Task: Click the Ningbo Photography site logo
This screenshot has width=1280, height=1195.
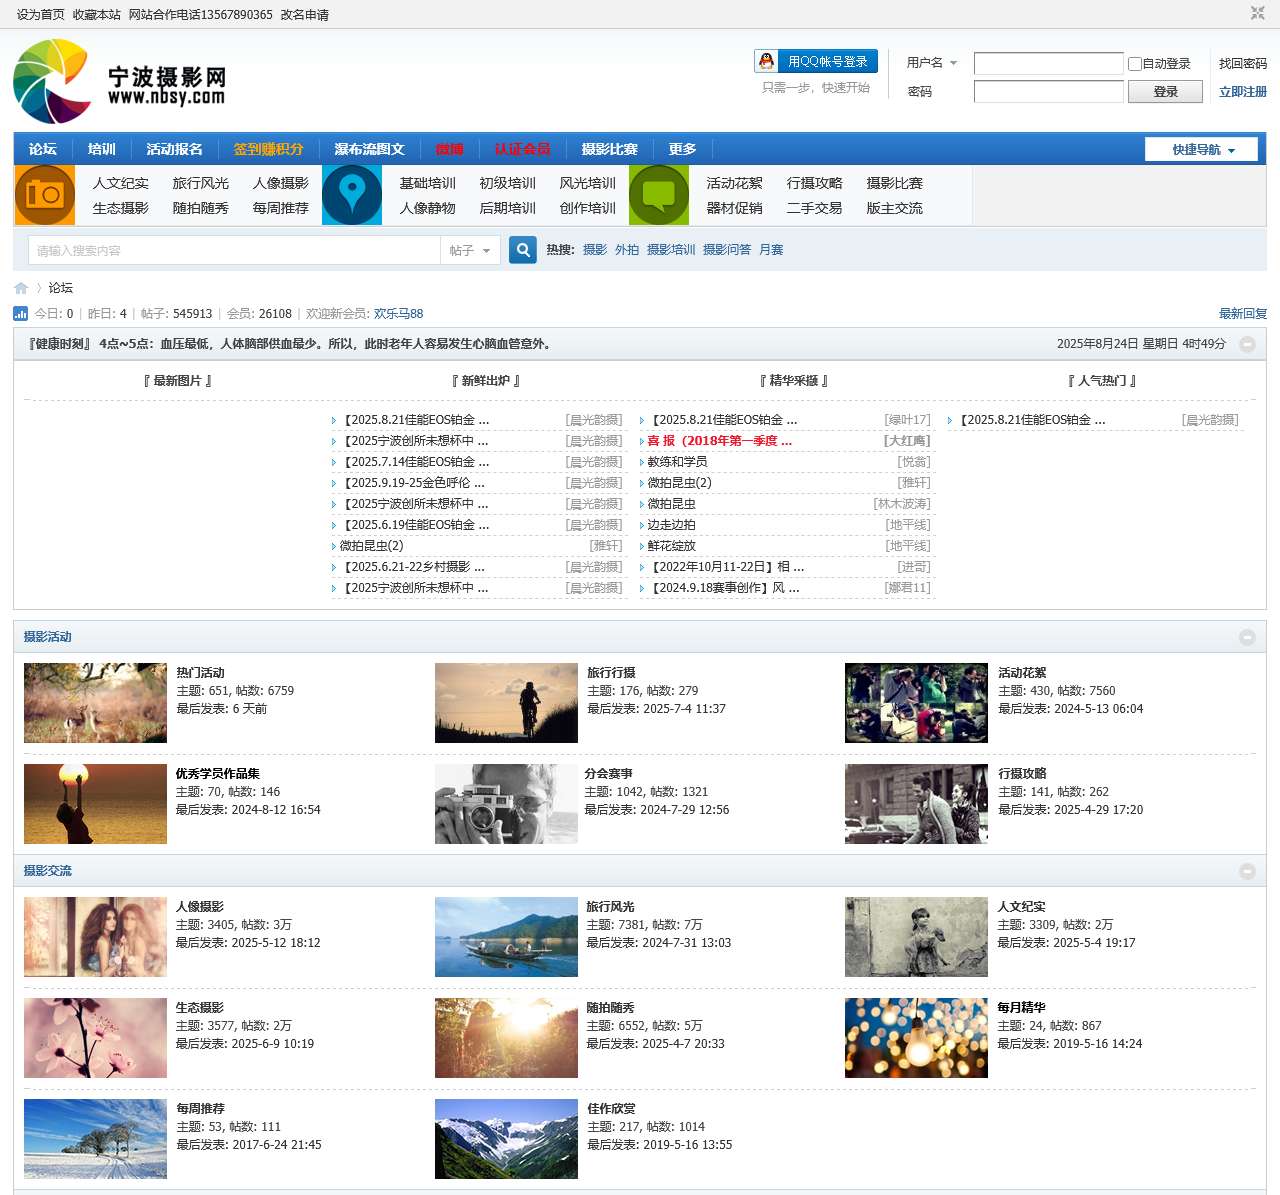Action: (x=120, y=83)
